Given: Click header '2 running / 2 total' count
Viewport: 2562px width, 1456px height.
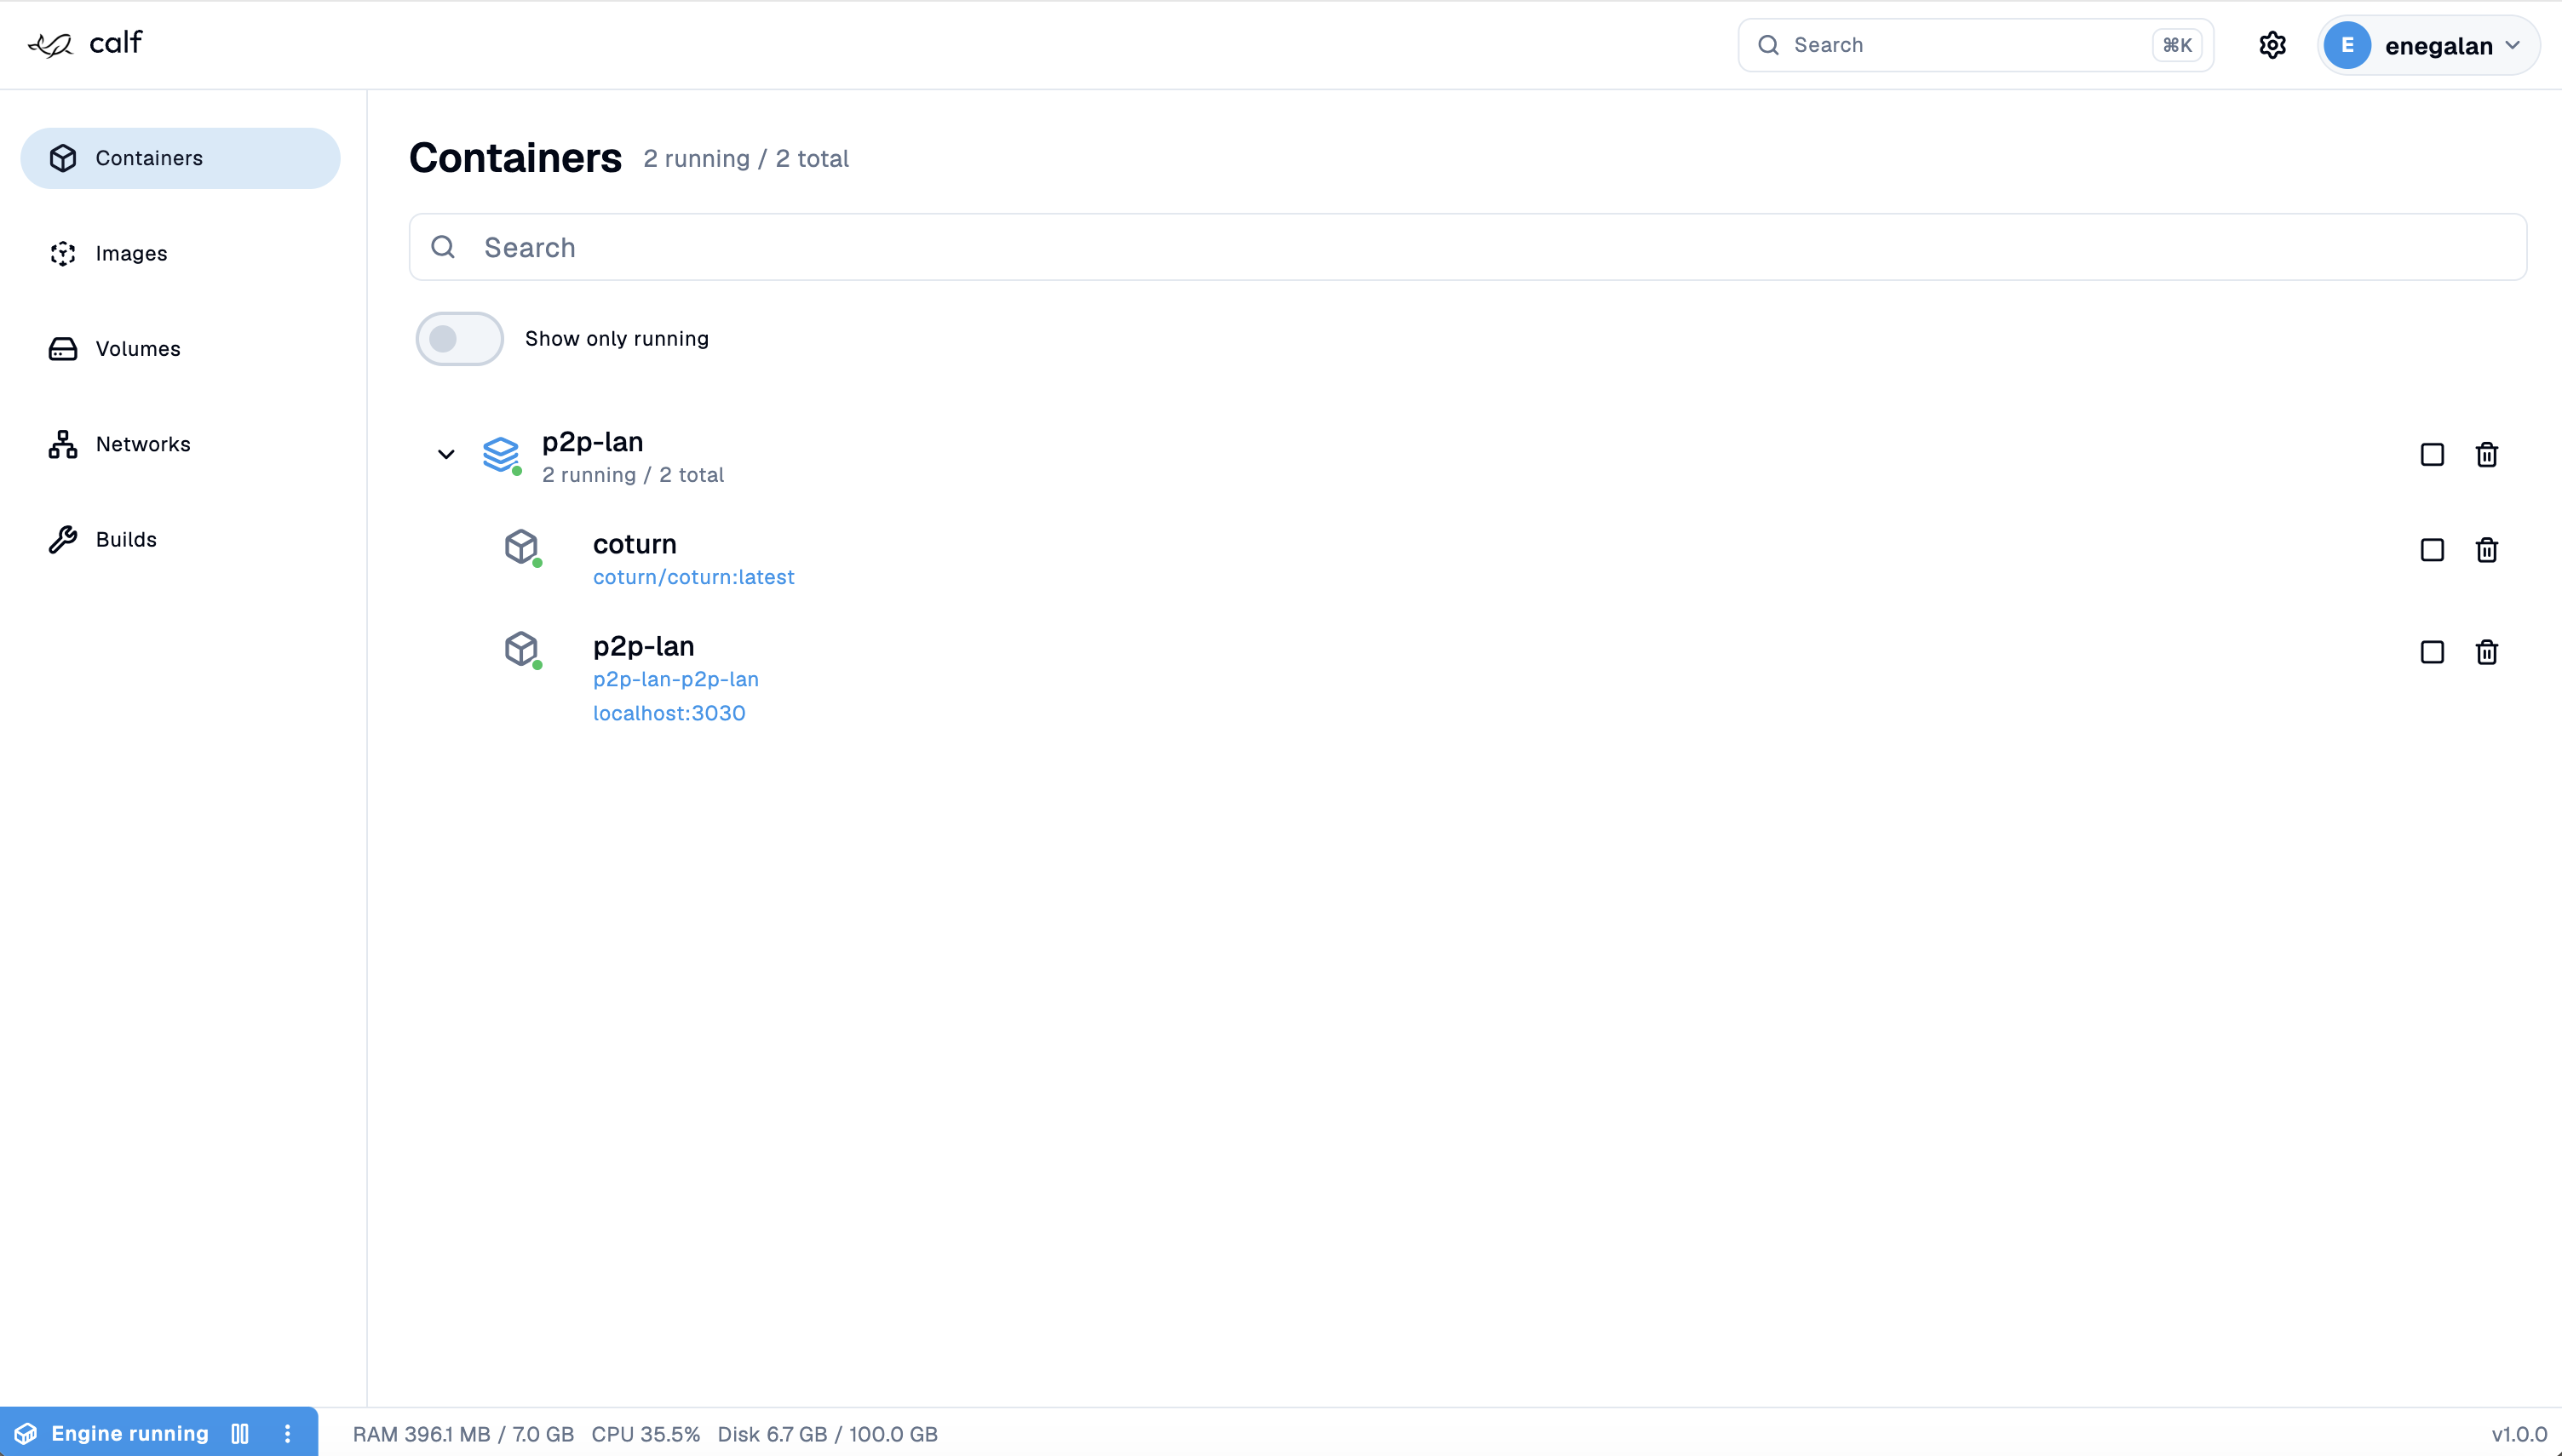Looking at the screenshot, I should pyautogui.click(x=746, y=159).
